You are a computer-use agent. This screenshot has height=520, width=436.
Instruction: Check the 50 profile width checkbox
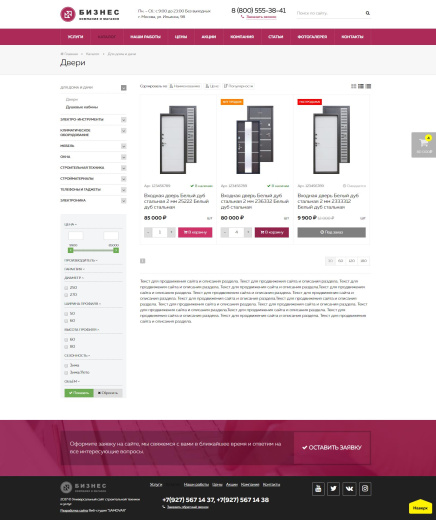[x=66, y=314]
